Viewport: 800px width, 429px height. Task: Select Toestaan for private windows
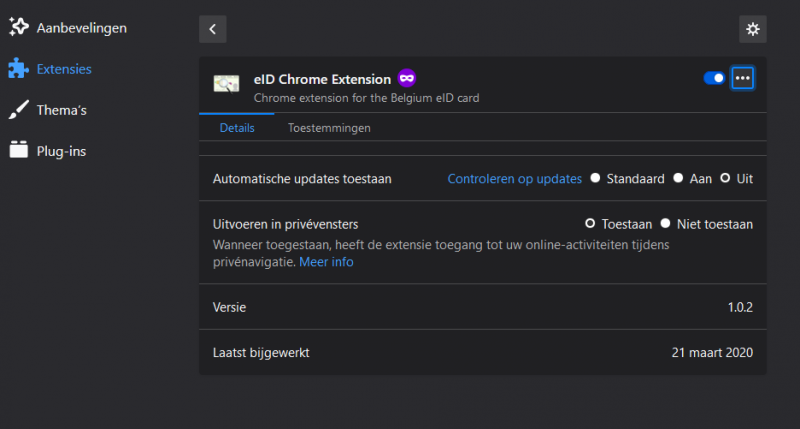click(x=590, y=224)
